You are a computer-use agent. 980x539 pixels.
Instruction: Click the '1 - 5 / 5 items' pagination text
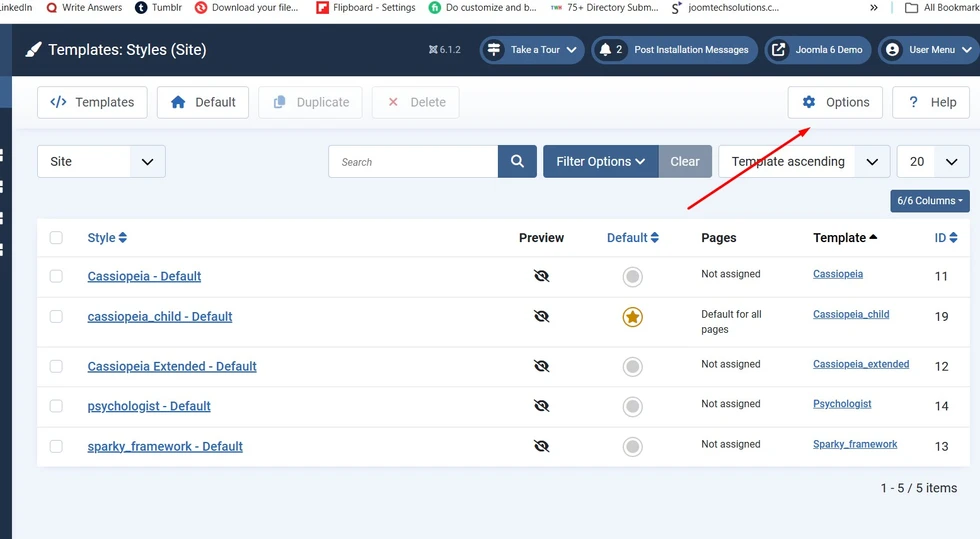tap(919, 488)
